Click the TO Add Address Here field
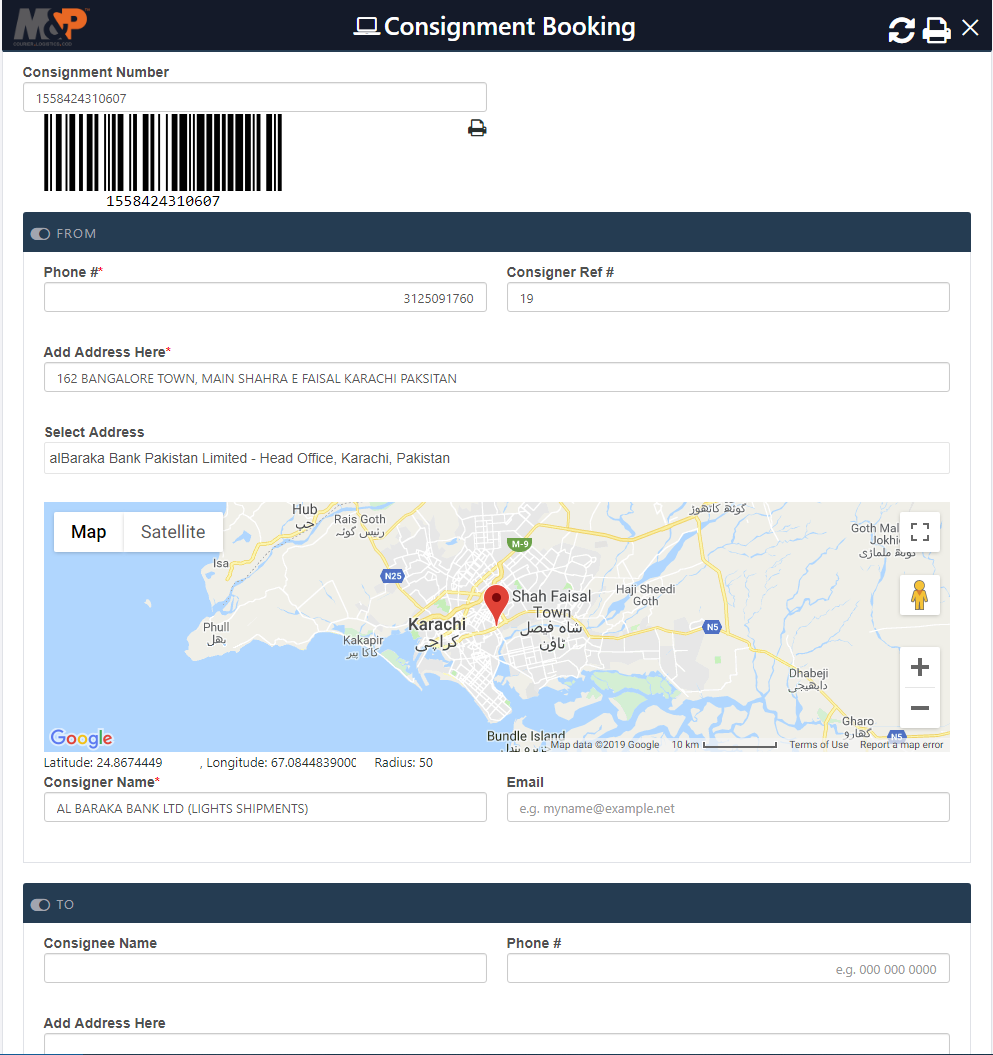This screenshot has height=1055, width=993. click(x=496, y=1044)
